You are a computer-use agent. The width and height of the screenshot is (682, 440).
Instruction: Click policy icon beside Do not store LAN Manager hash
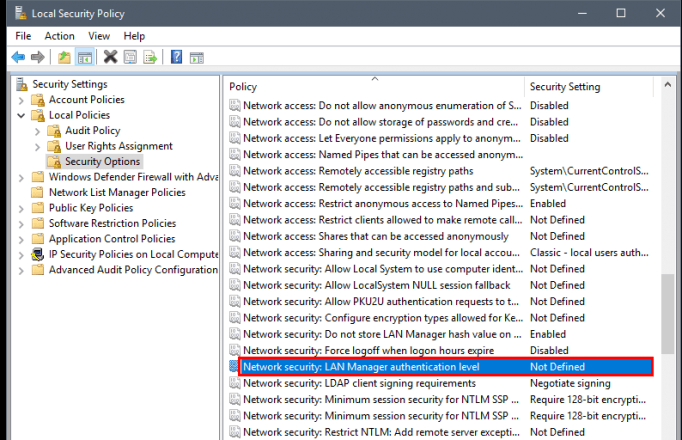[235, 334]
